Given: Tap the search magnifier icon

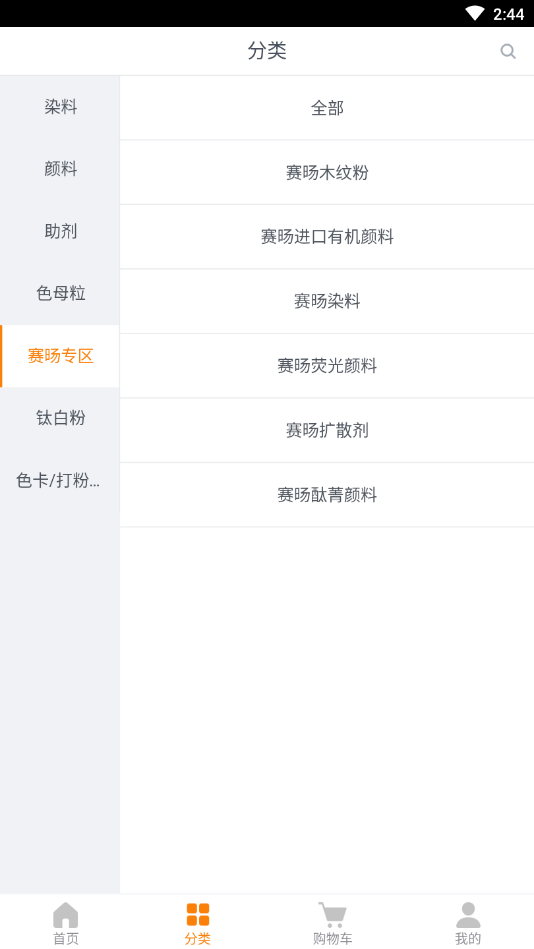Looking at the screenshot, I should coord(508,51).
